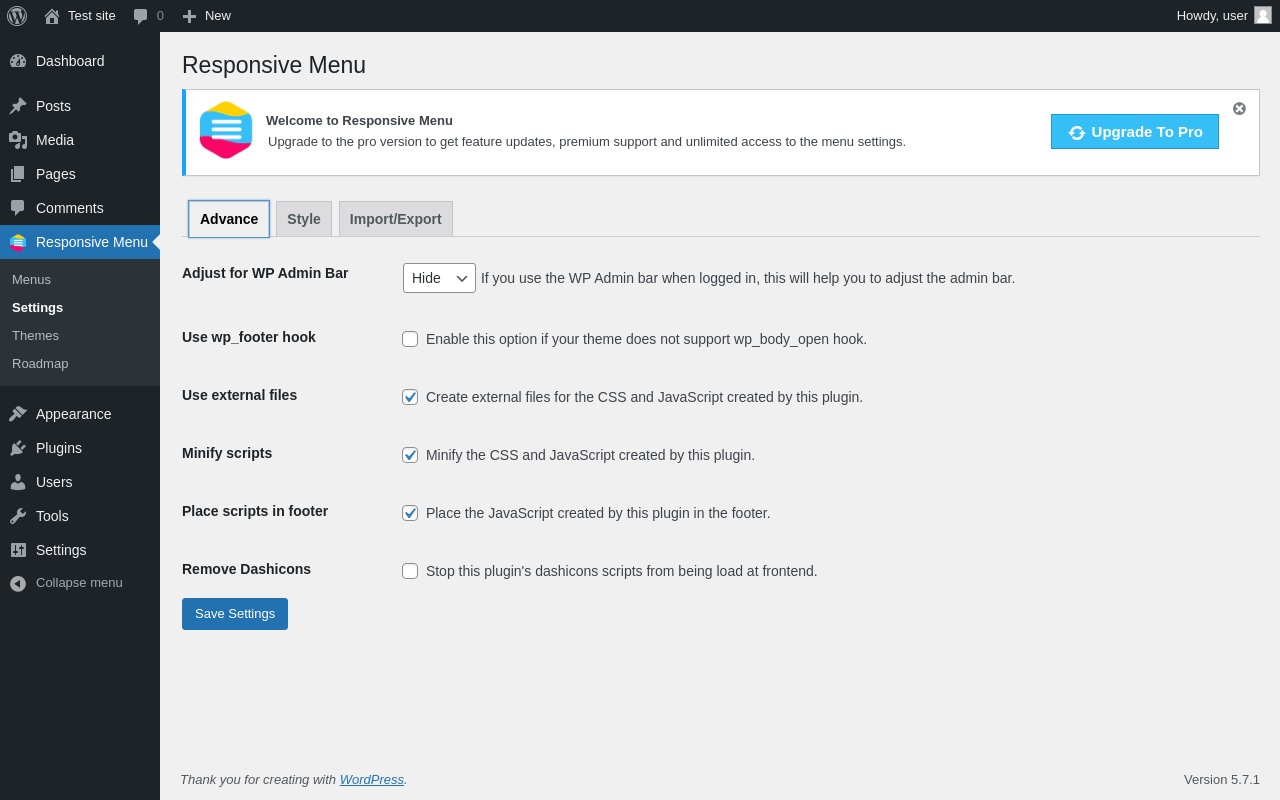Image resolution: width=1280 pixels, height=800 pixels.
Task: Open the Plugins sidebar icon
Action: pos(18,448)
